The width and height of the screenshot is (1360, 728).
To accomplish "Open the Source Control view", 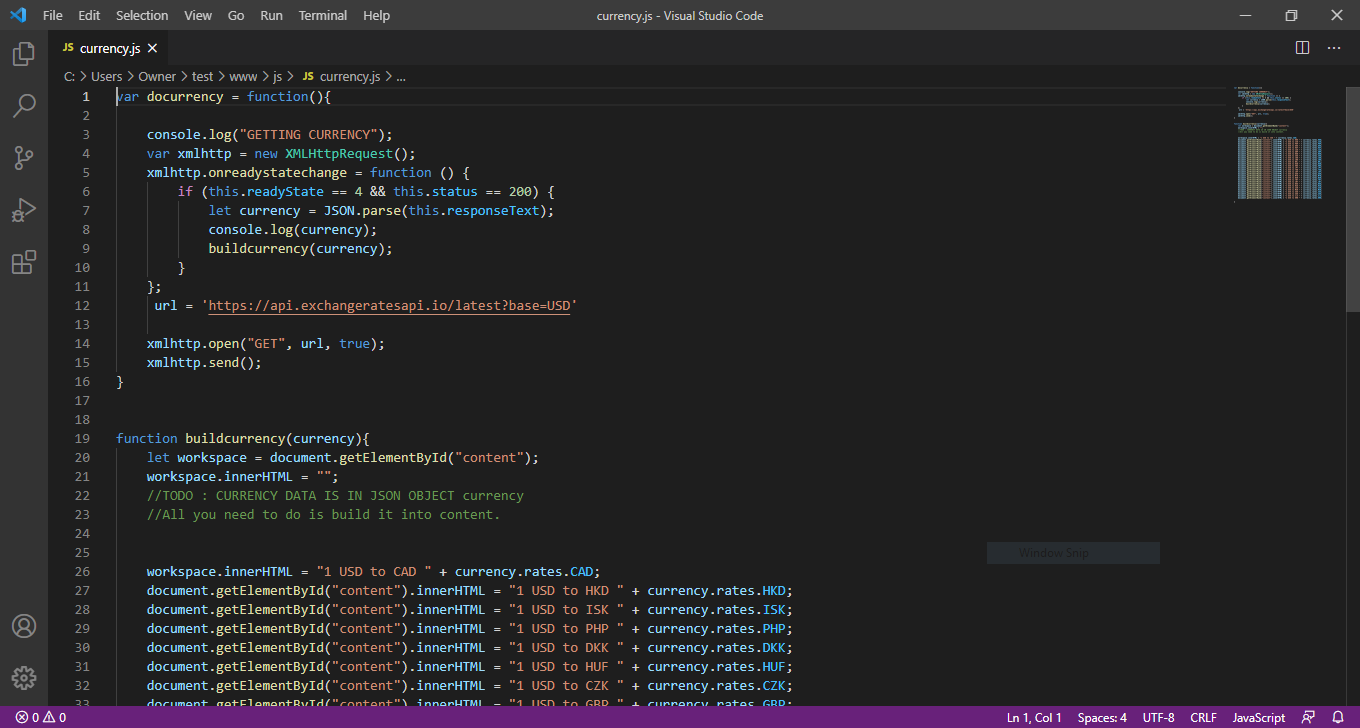I will (24, 157).
